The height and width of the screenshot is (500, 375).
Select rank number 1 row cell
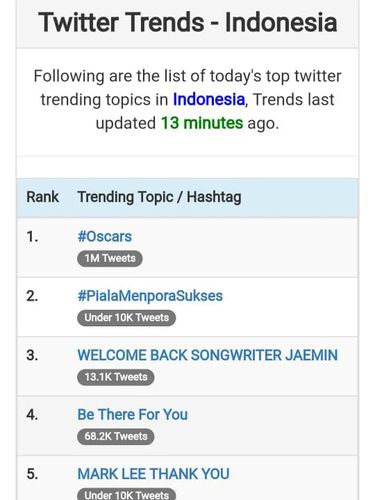pos(32,237)
